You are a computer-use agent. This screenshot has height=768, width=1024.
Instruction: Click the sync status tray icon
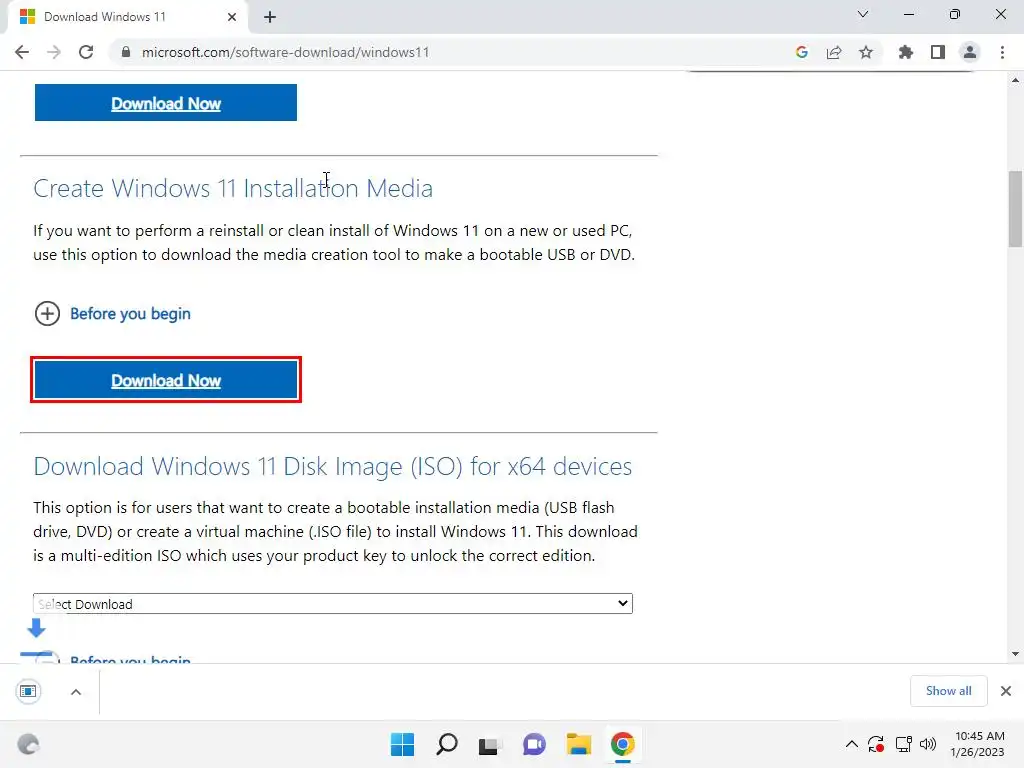pyautogui.click(x=876, y=744)
